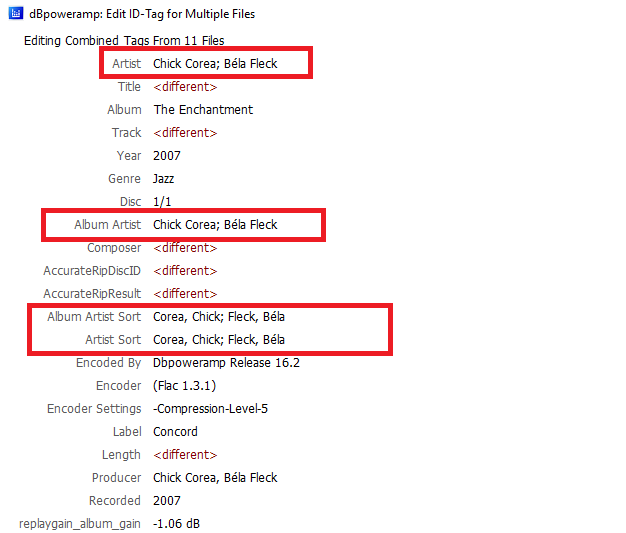This screenshot has width=626, height=533.
Task: Select the Composer field value
Action: pyautogui.click(x=185, y=248)
